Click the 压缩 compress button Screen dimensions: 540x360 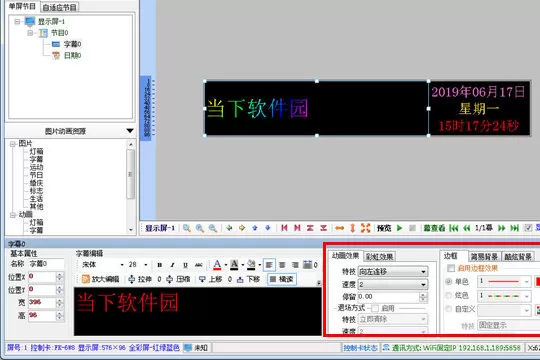pyautogui.click(x=178, y=279)
